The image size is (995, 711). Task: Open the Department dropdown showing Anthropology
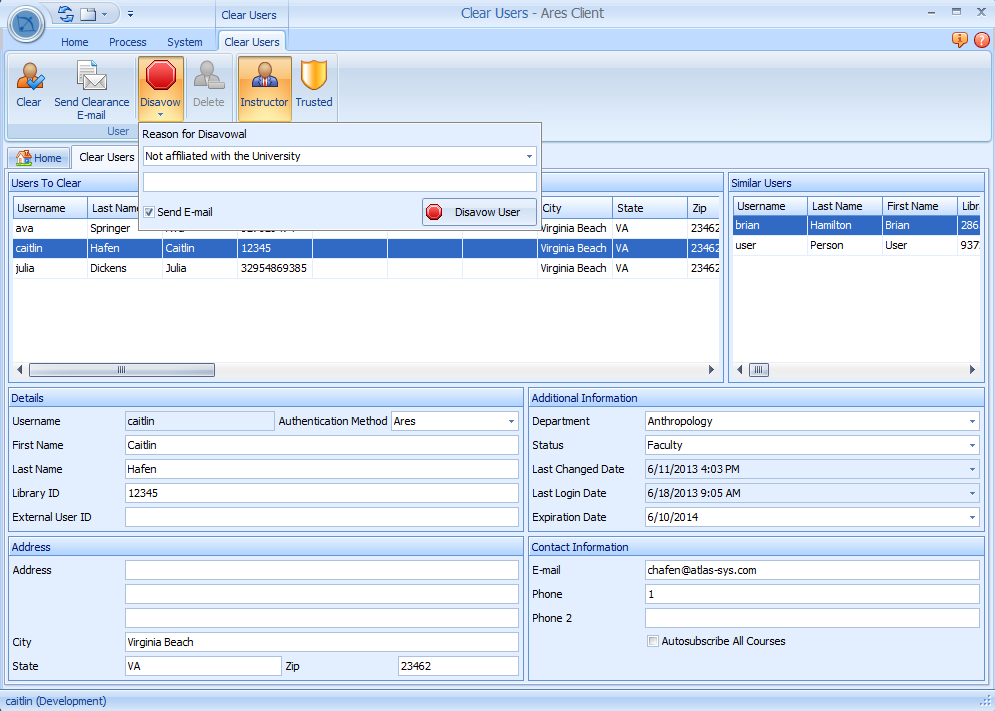(971, 421)
